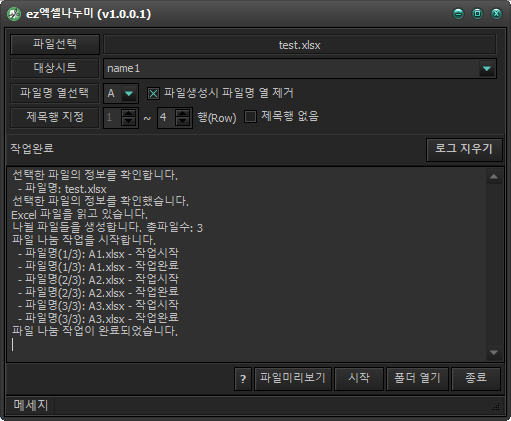Click the test.xlsx file name field
The height and width of the screenshot is (421, 511).
(x=300, y=45)
